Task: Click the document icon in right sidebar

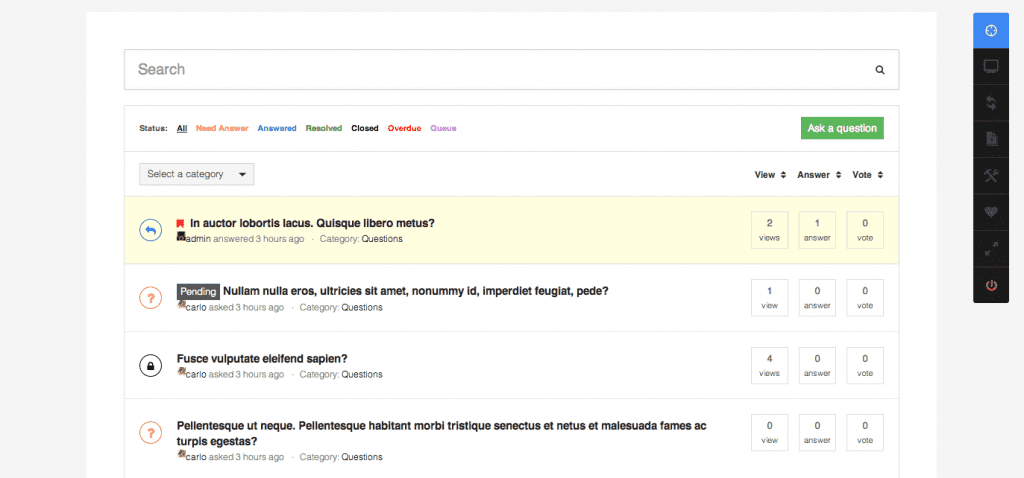Action: [991, 140]
